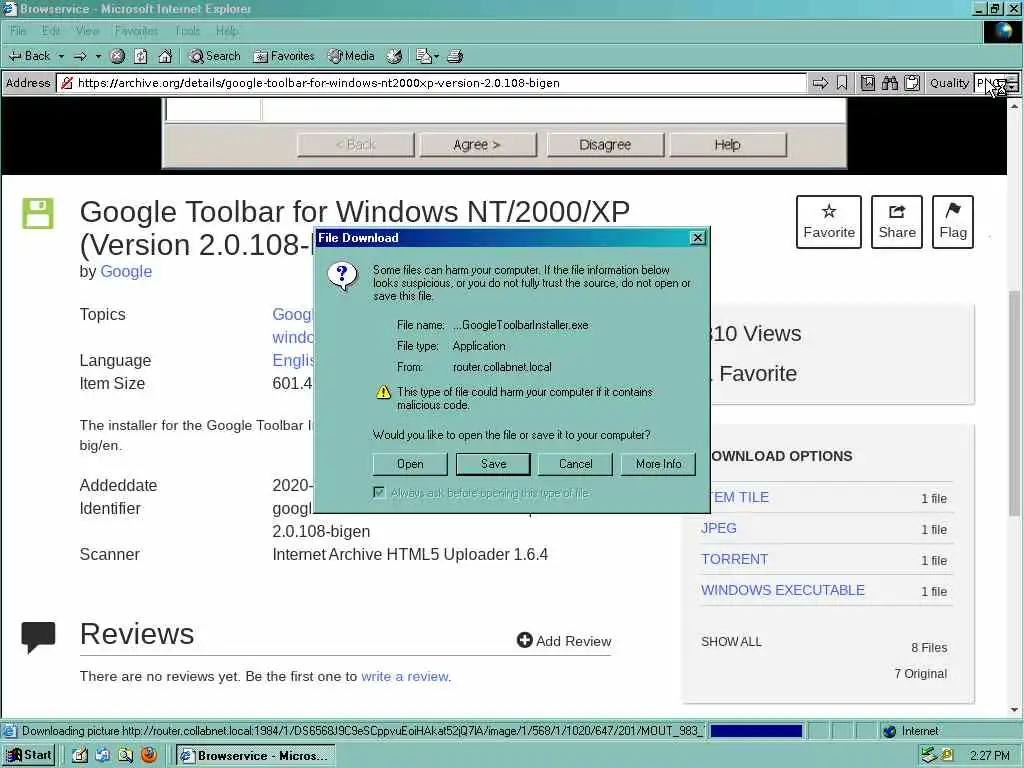
Task: Click the Forward arrow in the toolbar
Action: pos(80,56)
